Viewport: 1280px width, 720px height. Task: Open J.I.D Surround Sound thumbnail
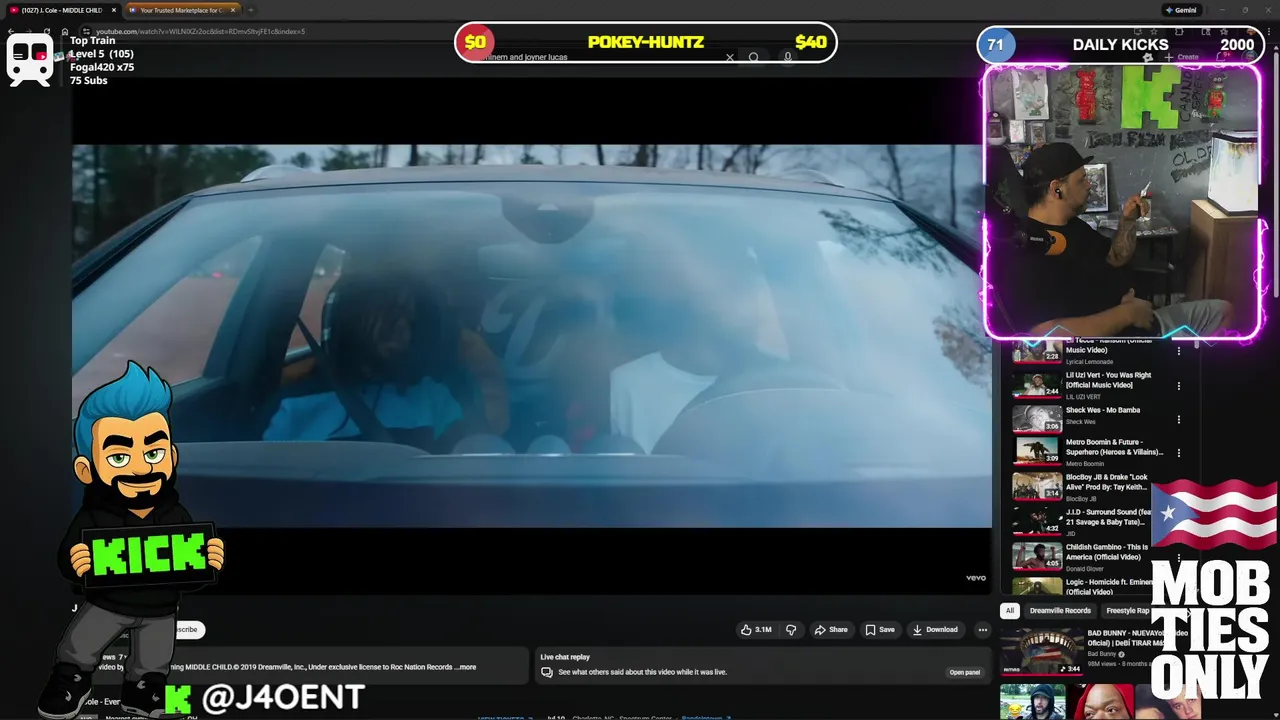(x=1037, y=520)
